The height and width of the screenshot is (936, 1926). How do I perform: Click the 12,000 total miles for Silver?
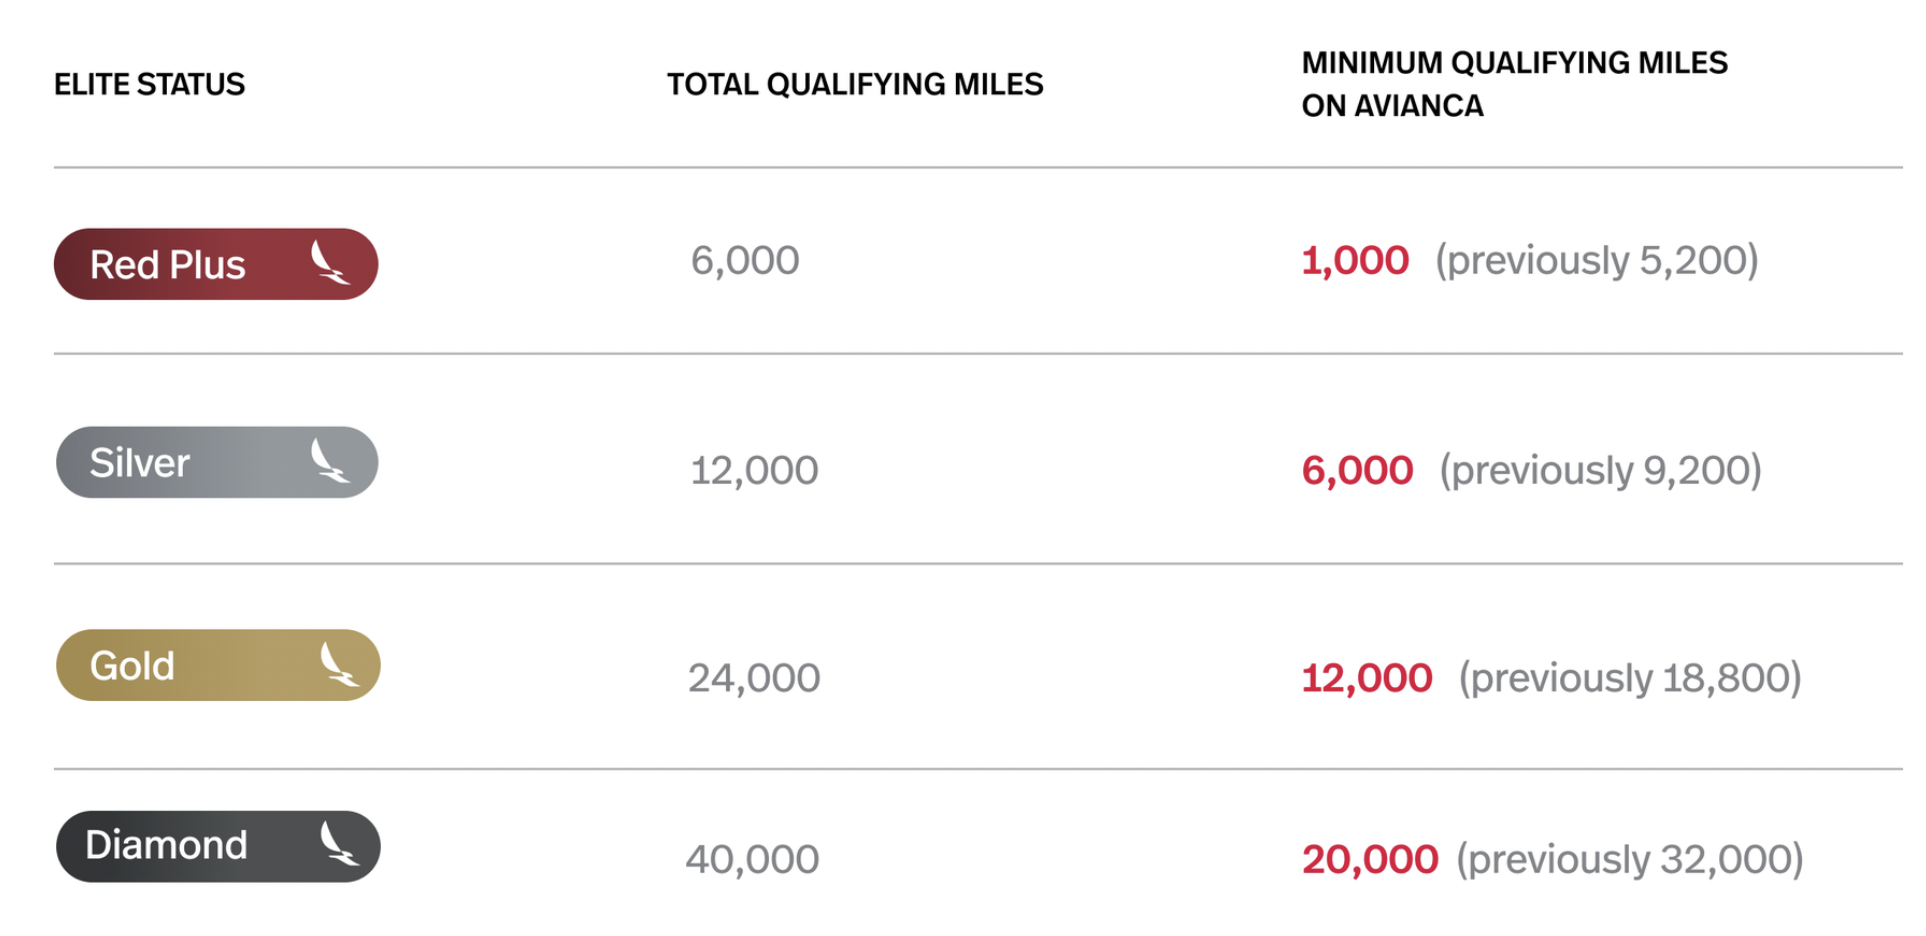754,470
